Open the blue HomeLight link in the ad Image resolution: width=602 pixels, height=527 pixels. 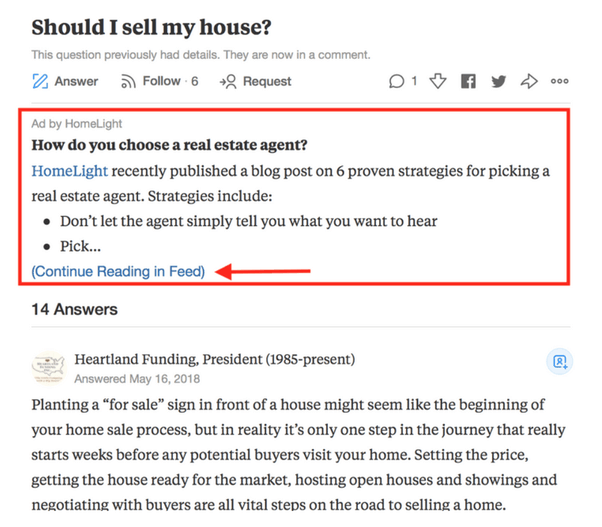[x=70, y=171]
